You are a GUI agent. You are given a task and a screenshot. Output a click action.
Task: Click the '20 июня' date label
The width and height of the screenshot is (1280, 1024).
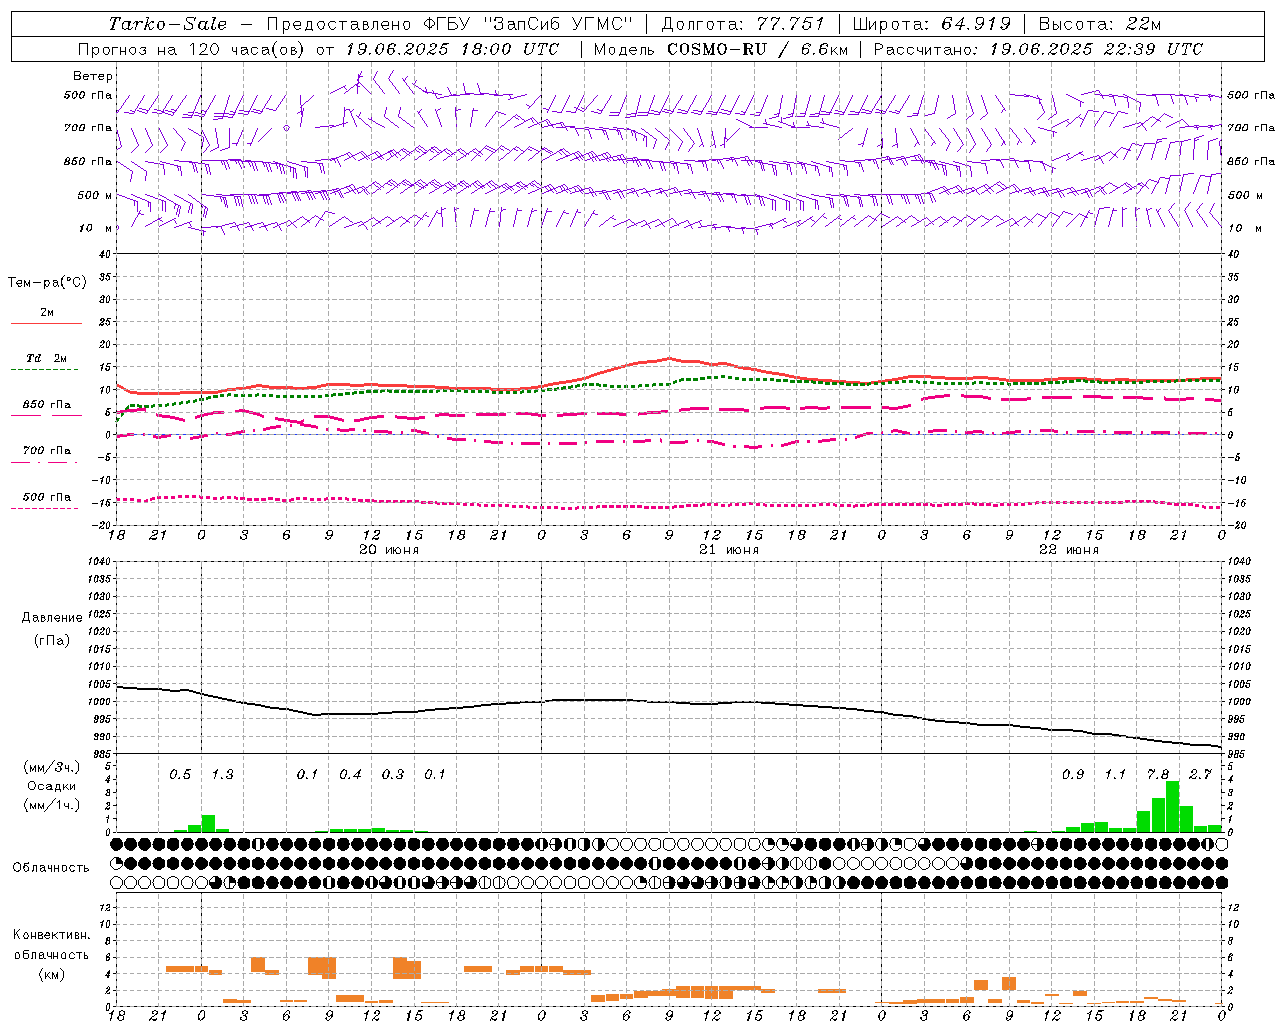pos(389,550)
